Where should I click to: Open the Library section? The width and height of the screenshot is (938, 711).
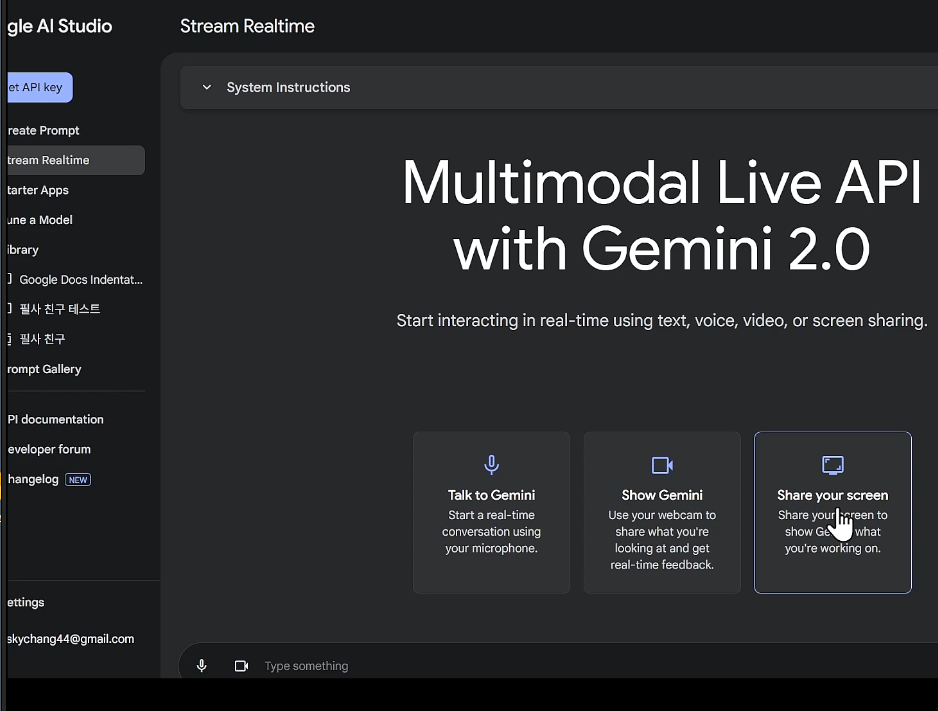23,250
